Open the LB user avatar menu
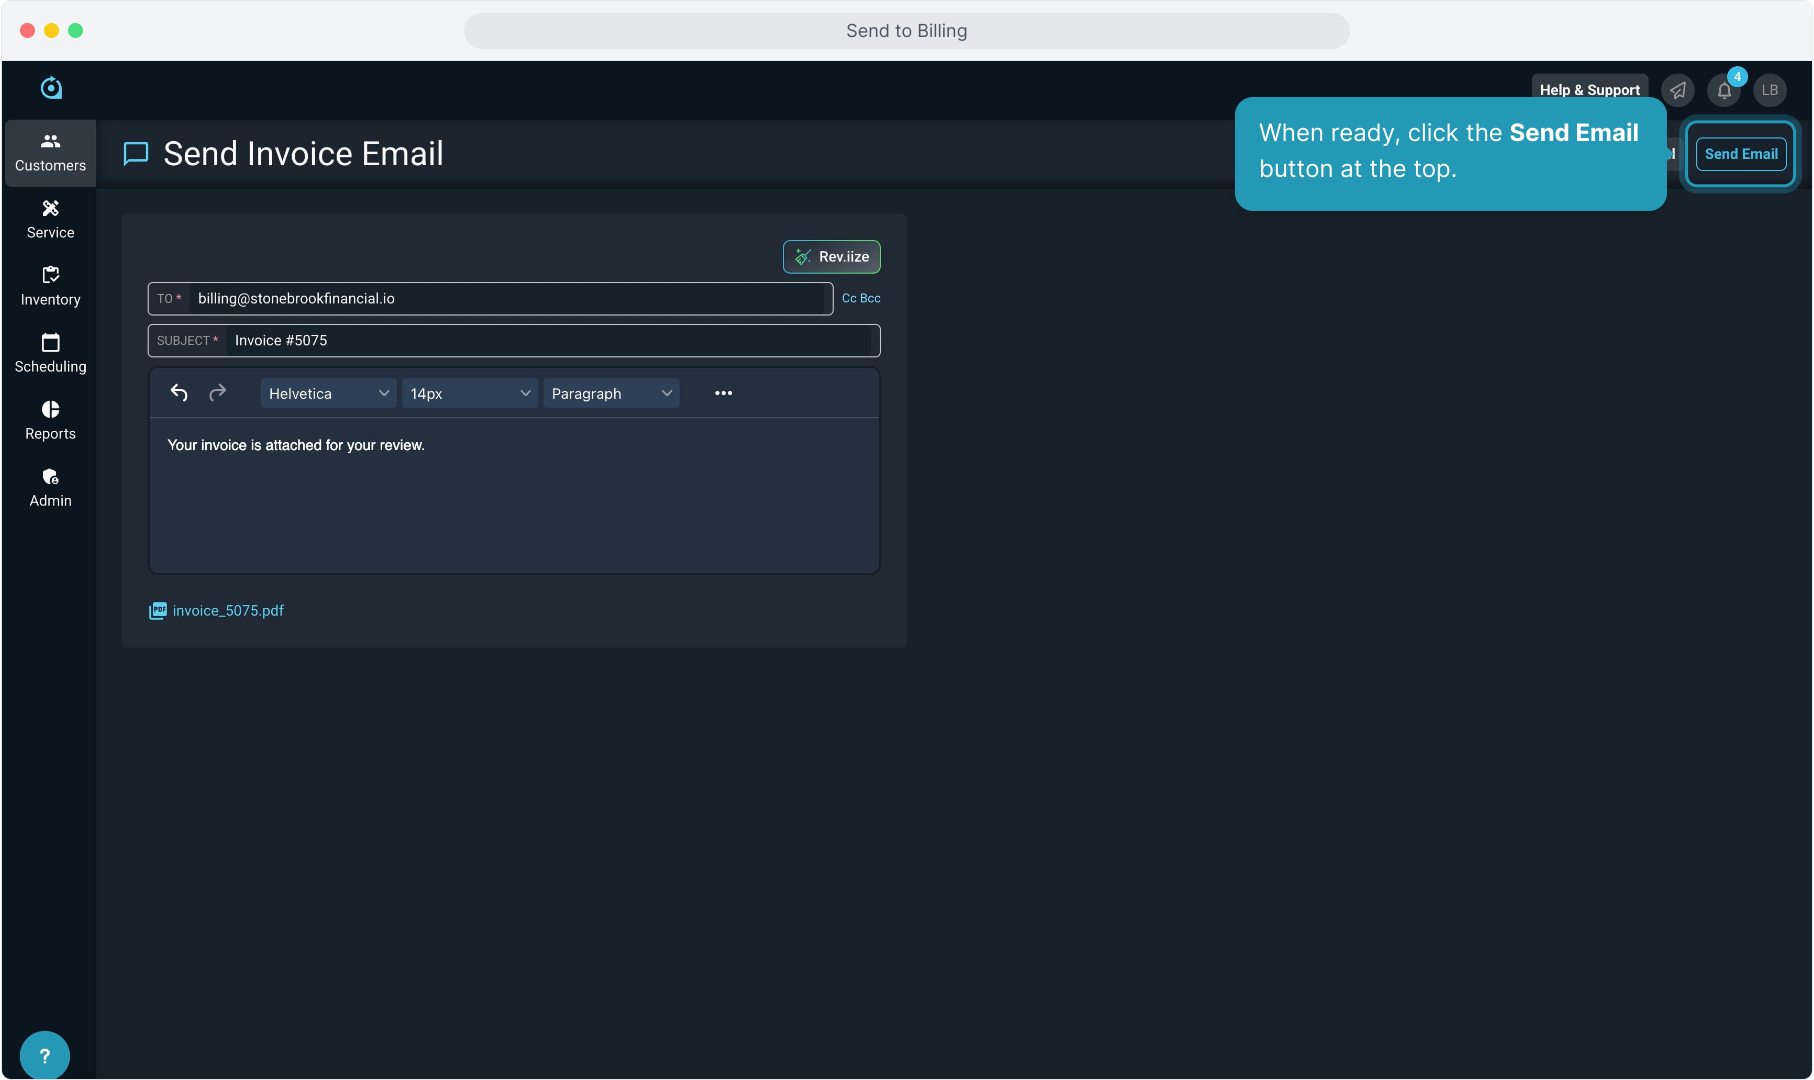Screen dimensions: 1814x1080 click(1770, 90)
